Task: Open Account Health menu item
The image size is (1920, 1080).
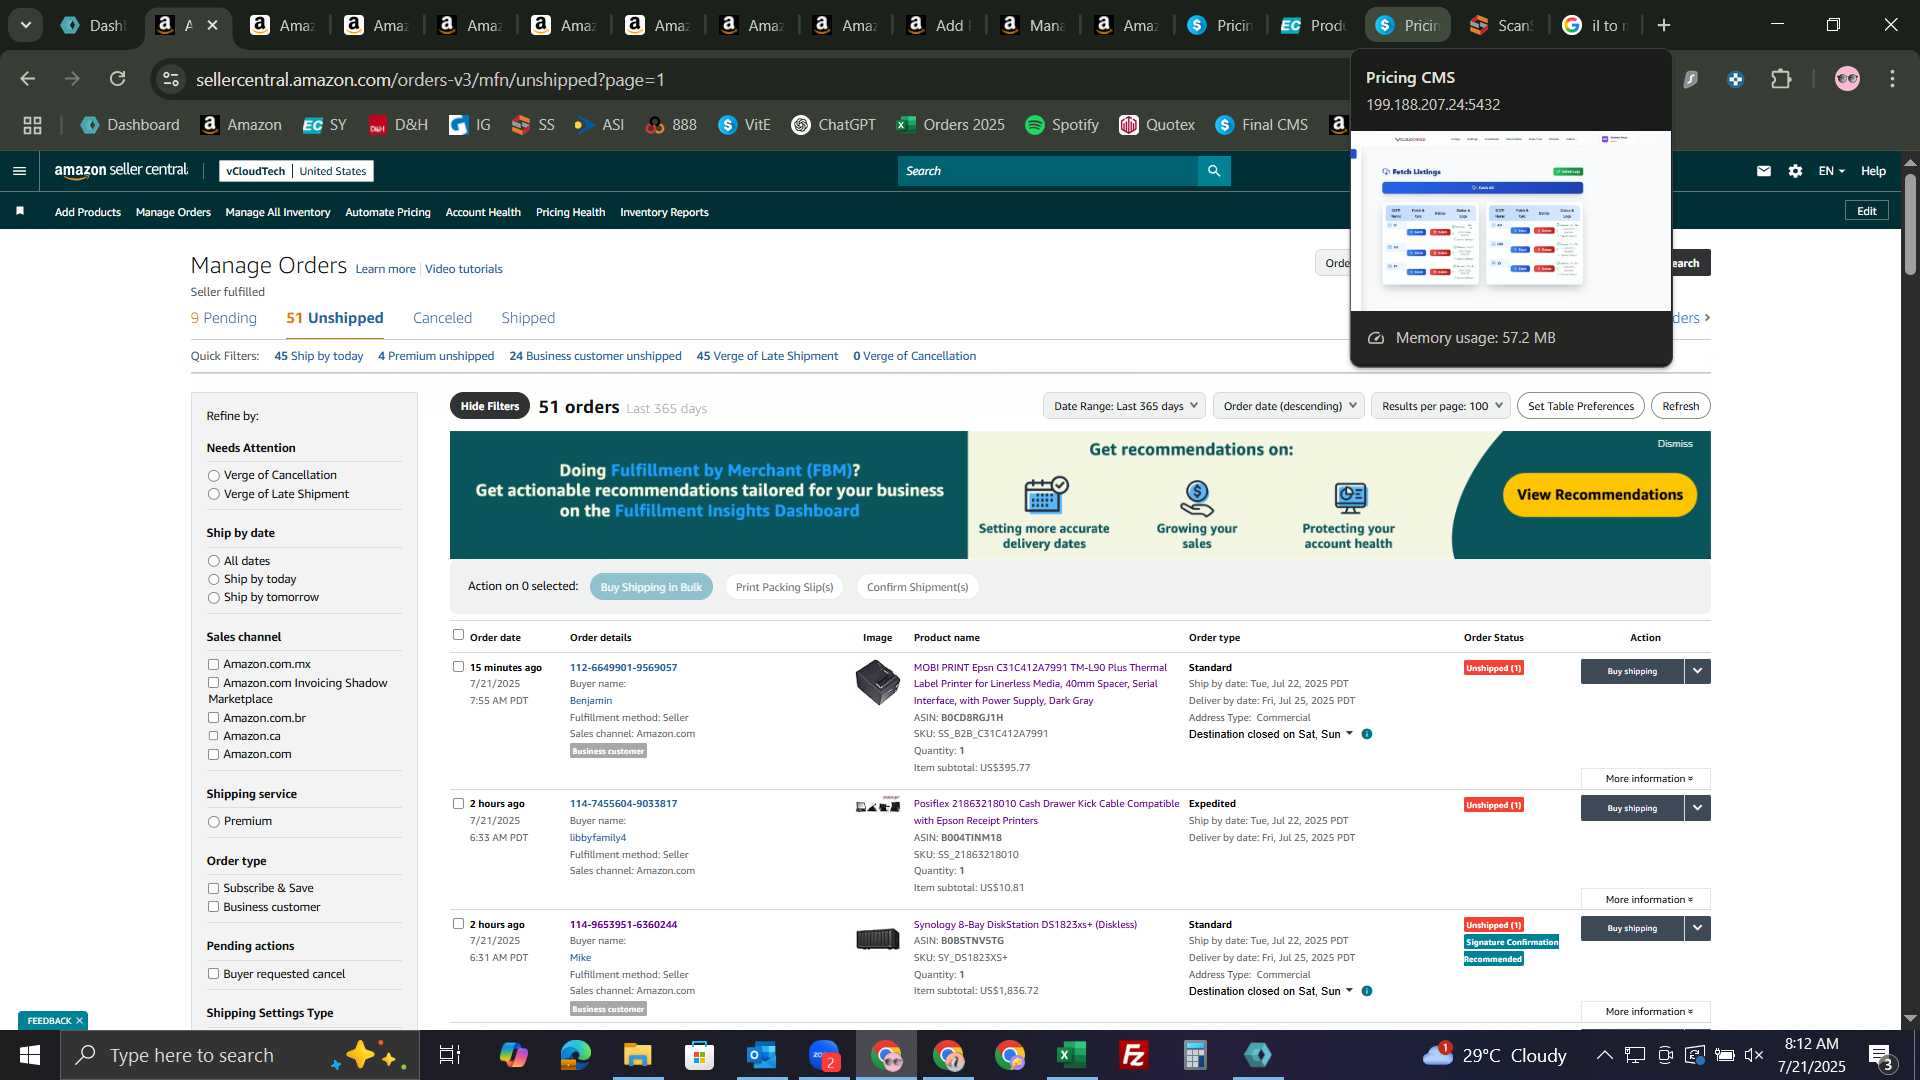Action: 483,212
